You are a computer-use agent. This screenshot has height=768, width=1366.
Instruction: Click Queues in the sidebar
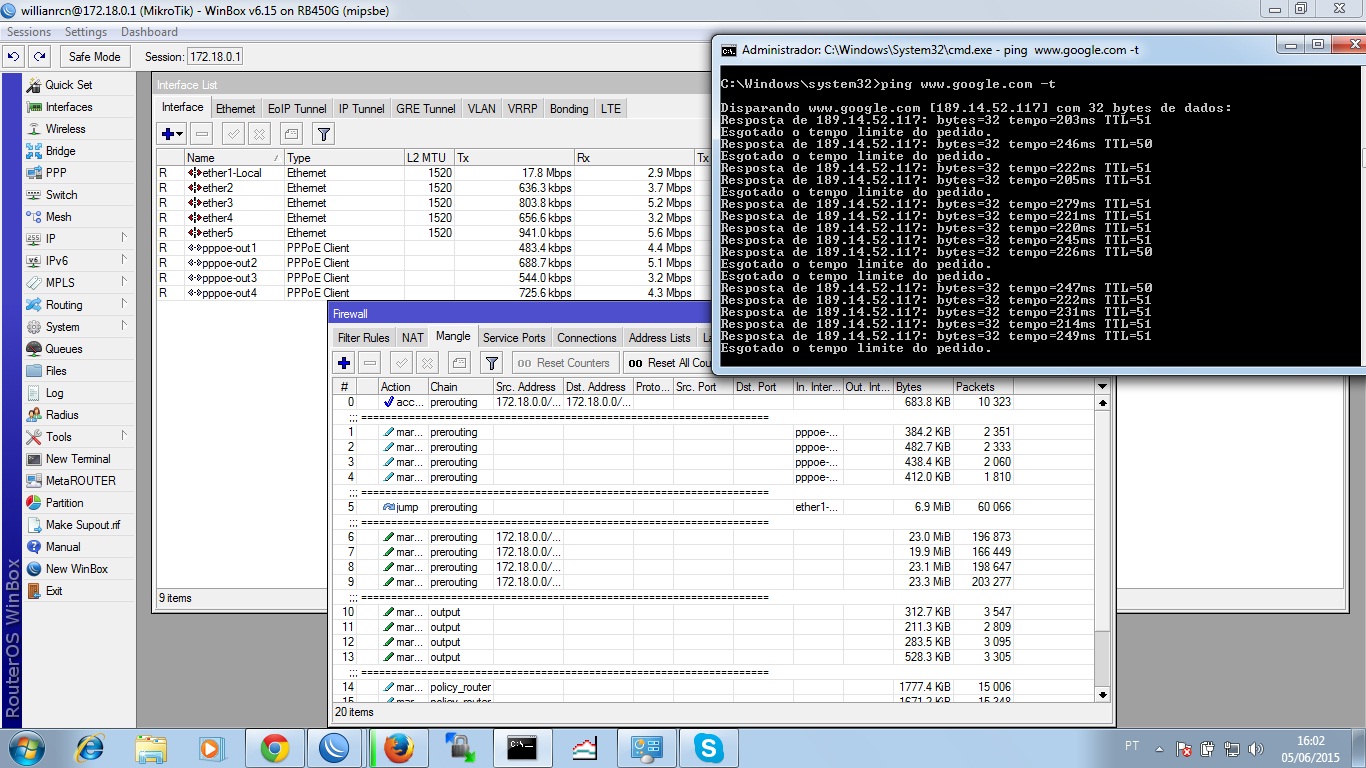tap(64, 349)
